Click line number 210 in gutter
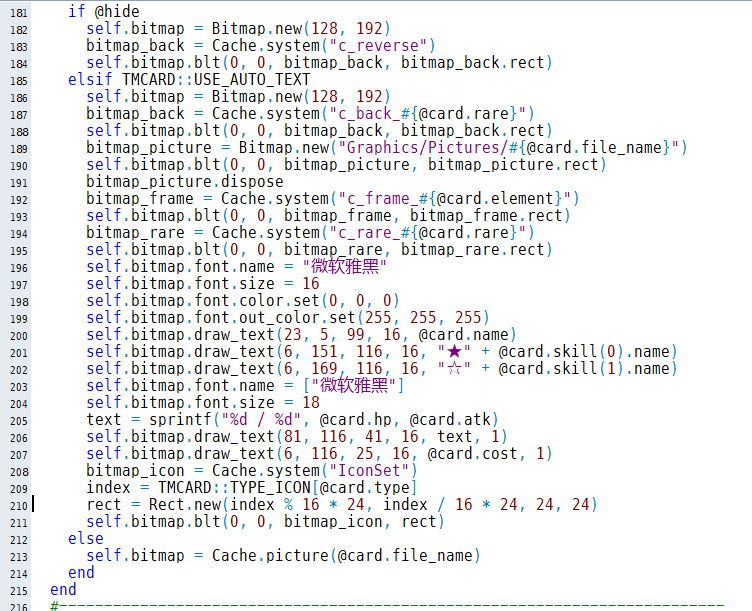 (19, 506)
